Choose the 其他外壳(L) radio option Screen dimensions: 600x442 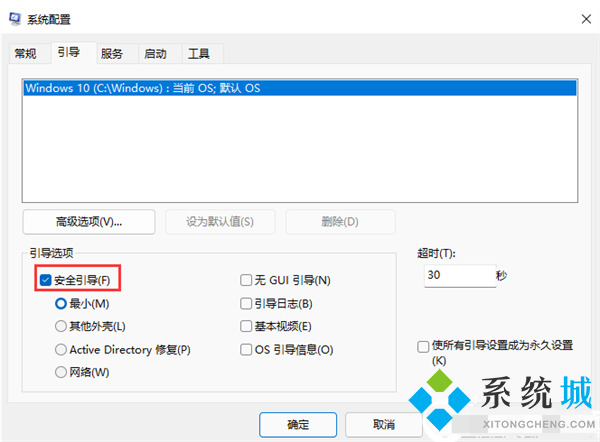tap(61, 326)
